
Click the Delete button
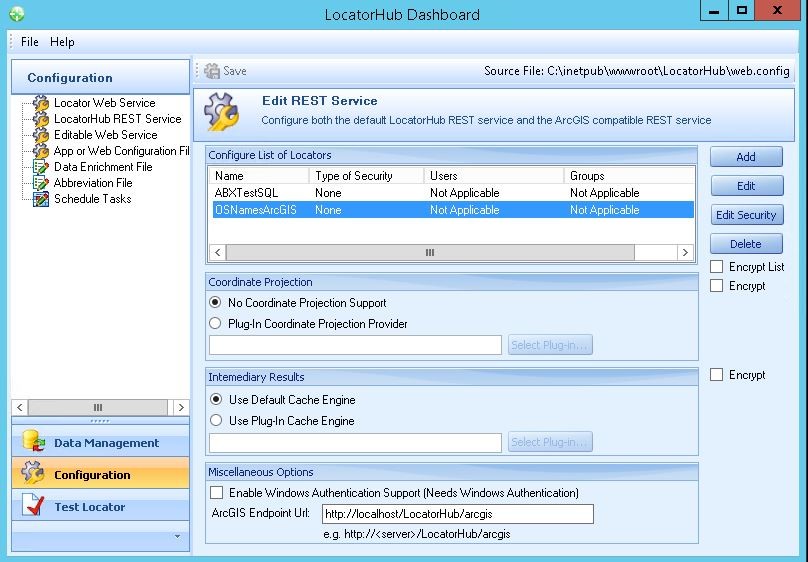point(746,244)
